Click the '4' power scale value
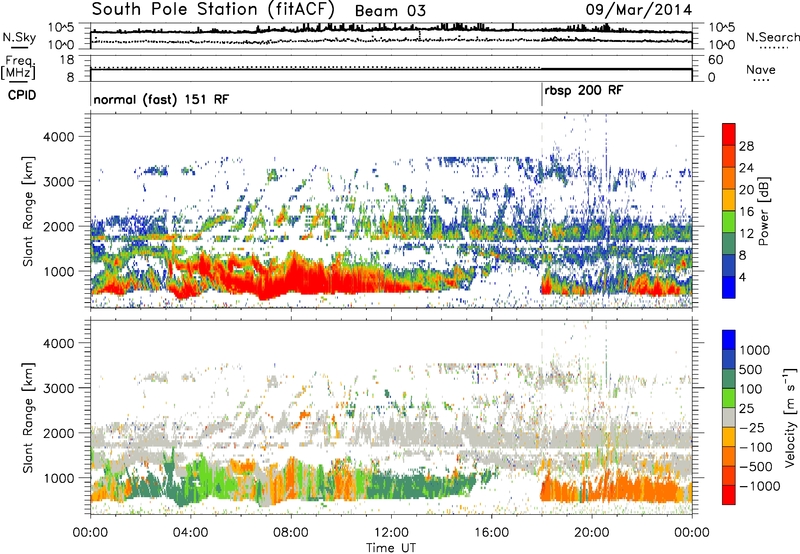 click(x=742, y=277)
